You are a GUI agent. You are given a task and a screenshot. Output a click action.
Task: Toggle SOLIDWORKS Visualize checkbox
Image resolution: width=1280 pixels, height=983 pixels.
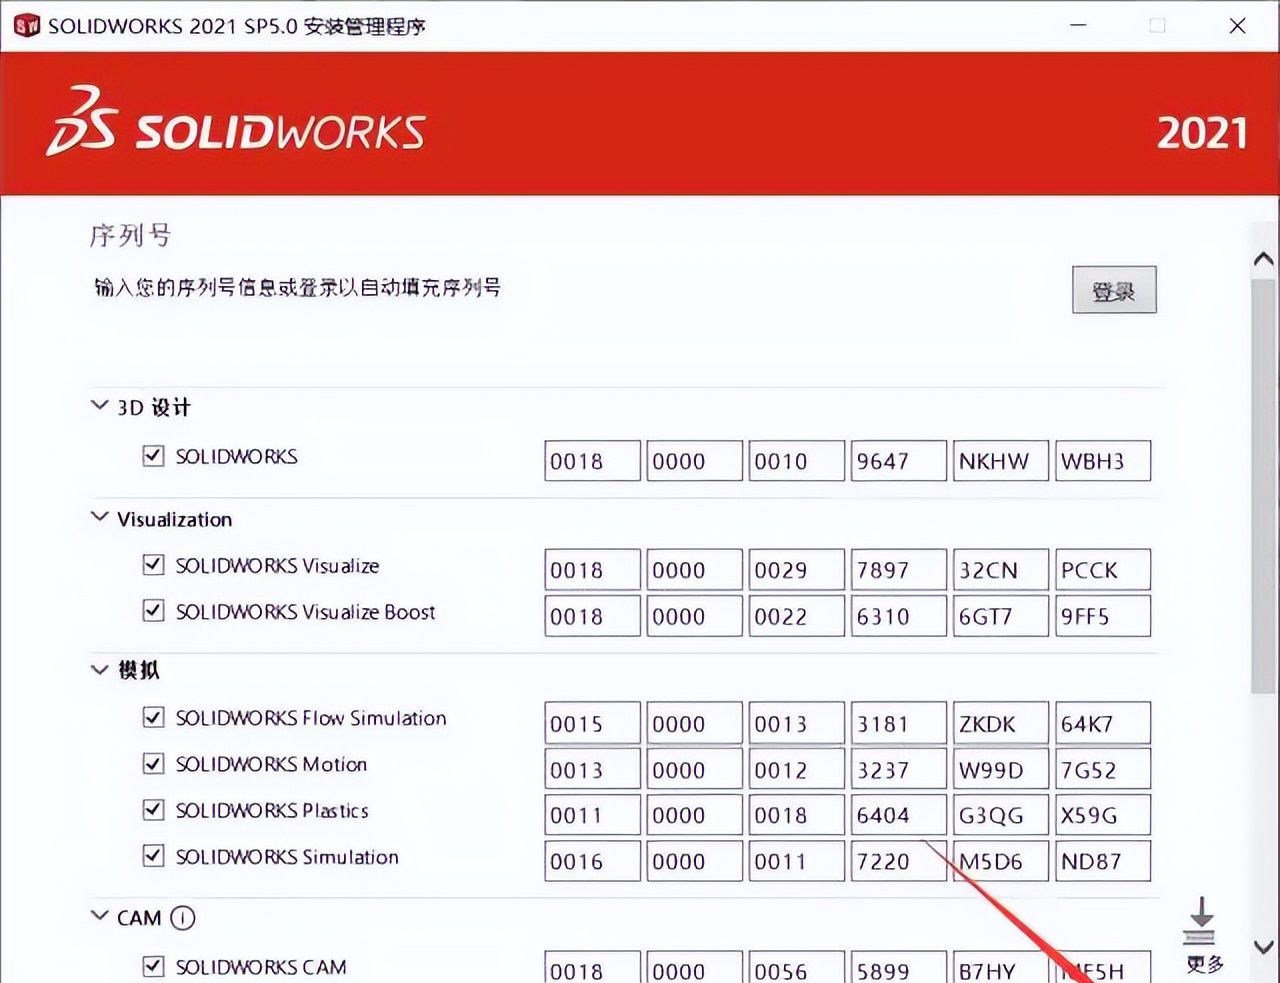pyautogui.click(x=153, y=565)
